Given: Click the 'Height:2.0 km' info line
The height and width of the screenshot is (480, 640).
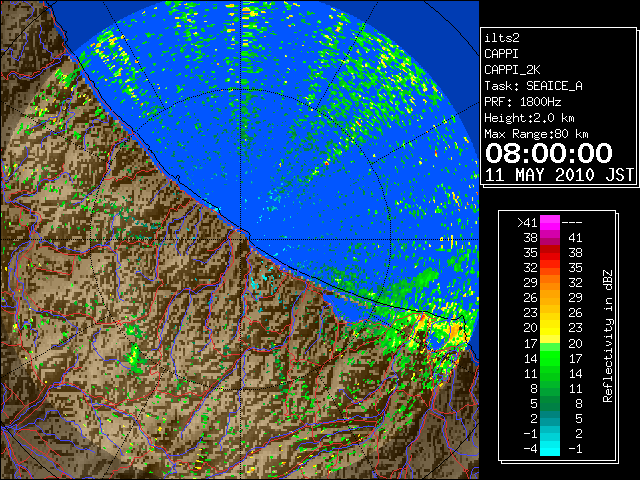Looking at the screenshot, I should pyautogui.click(x=529, y=118).
